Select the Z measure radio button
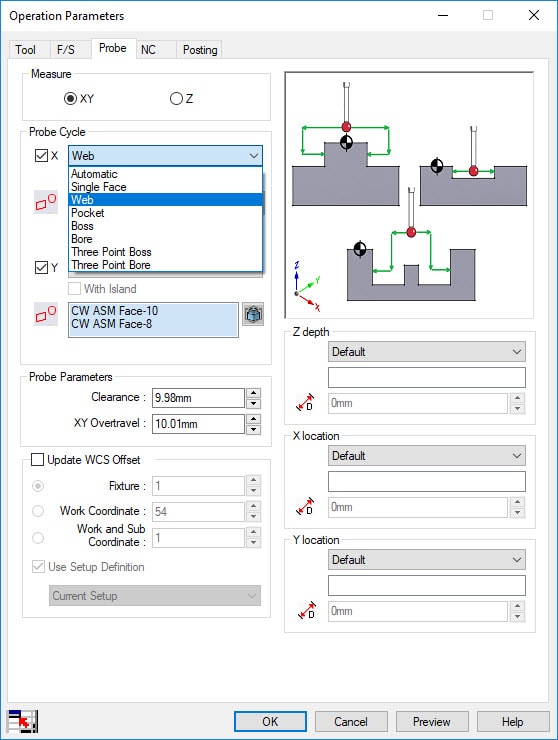The image size is (558, 740). tap(176, 99)
